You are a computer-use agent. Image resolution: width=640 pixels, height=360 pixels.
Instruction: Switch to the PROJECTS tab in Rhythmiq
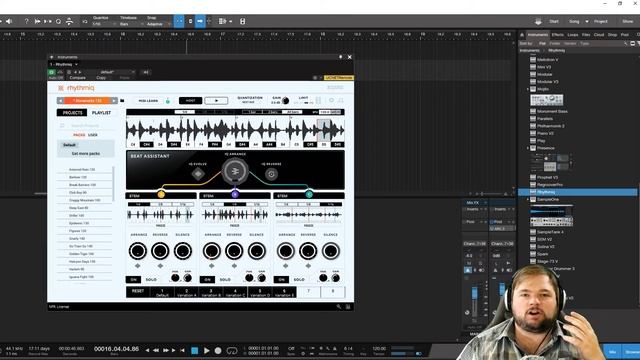click(72, 113)
